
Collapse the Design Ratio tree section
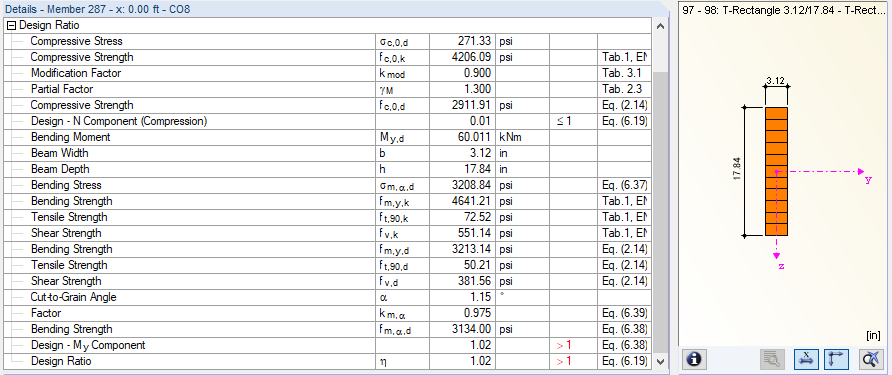click(x=11, y=26)
